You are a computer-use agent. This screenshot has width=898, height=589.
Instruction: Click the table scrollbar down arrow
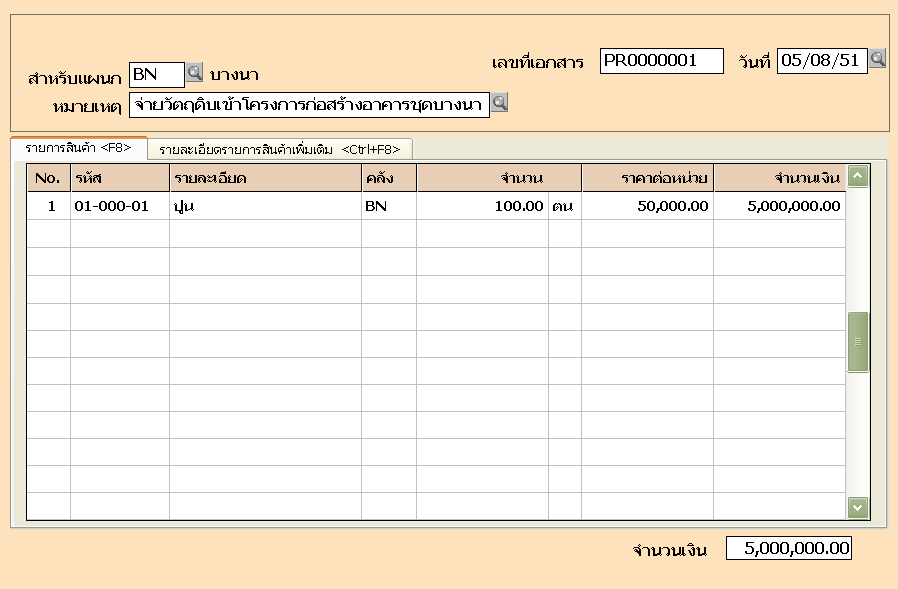coord(857,507)
